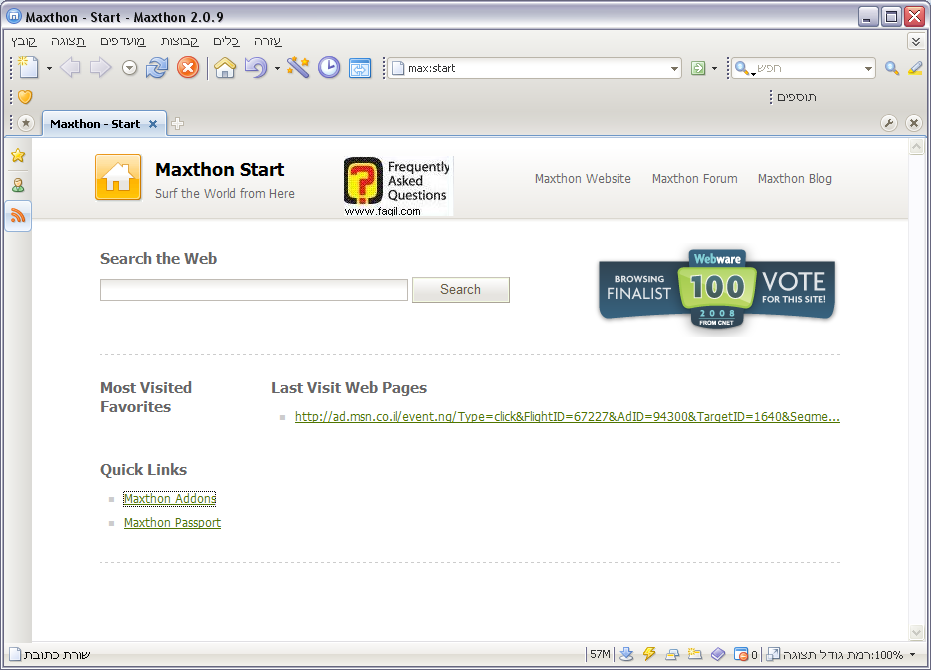Screen dimensions: 931x670
Task: Click the magnifier search icon in toolbar
Action: tap(892, 68)
